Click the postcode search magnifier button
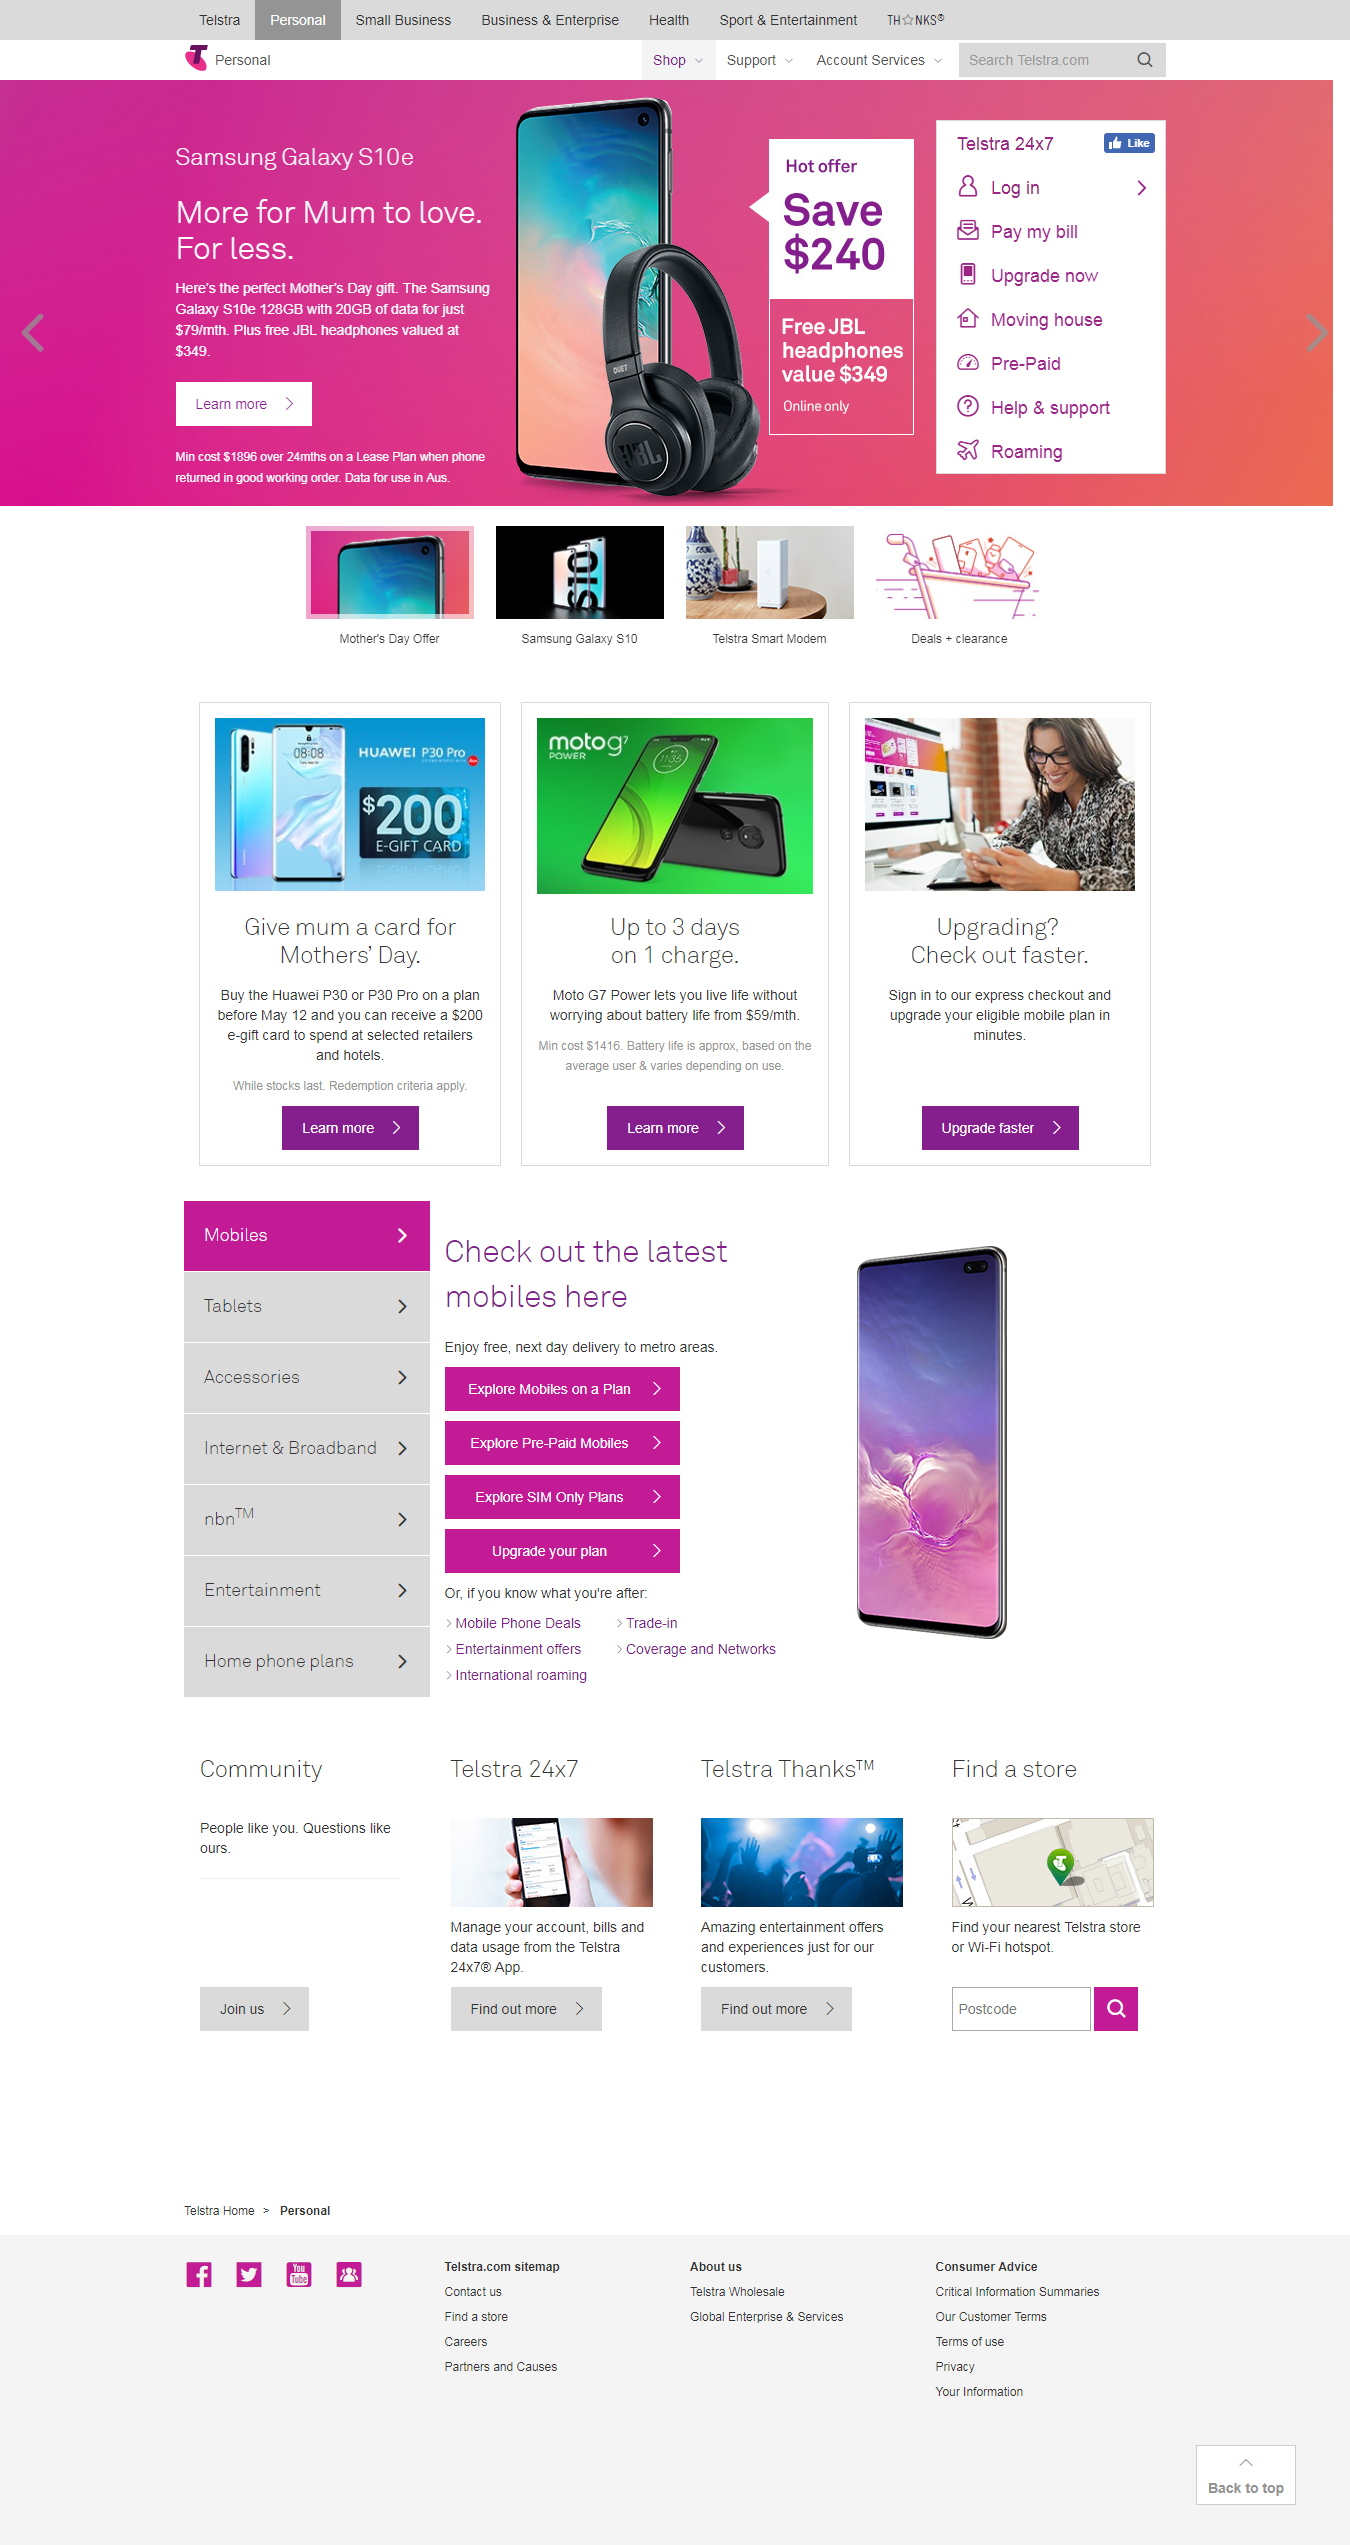Screen dimensions: 1350x2545 [1116, 2009]
